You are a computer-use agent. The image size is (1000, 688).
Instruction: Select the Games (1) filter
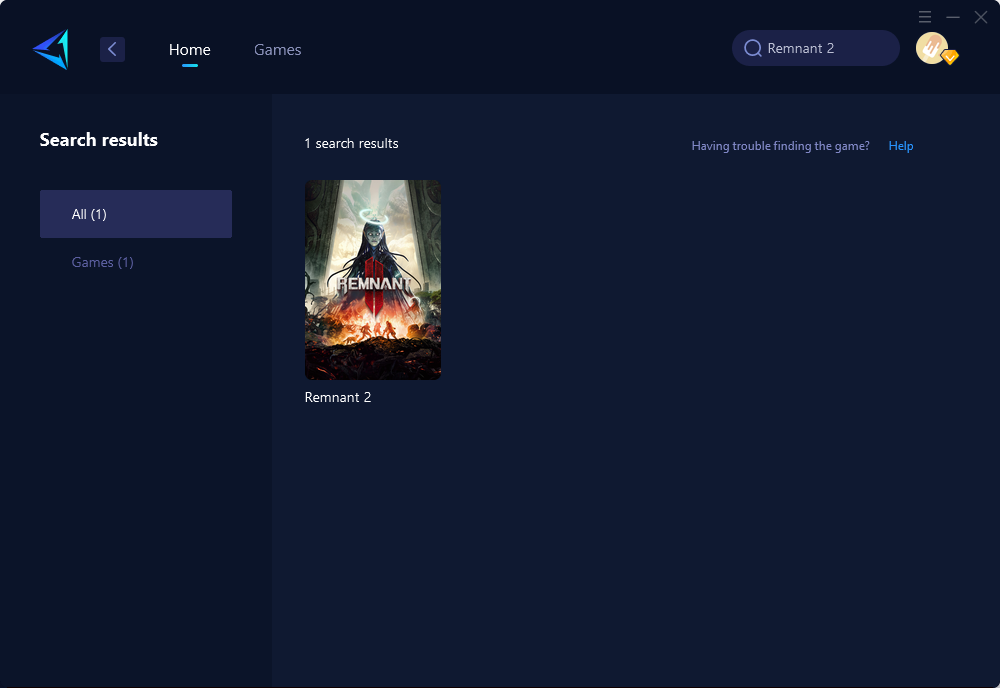[x=103, y=262]
